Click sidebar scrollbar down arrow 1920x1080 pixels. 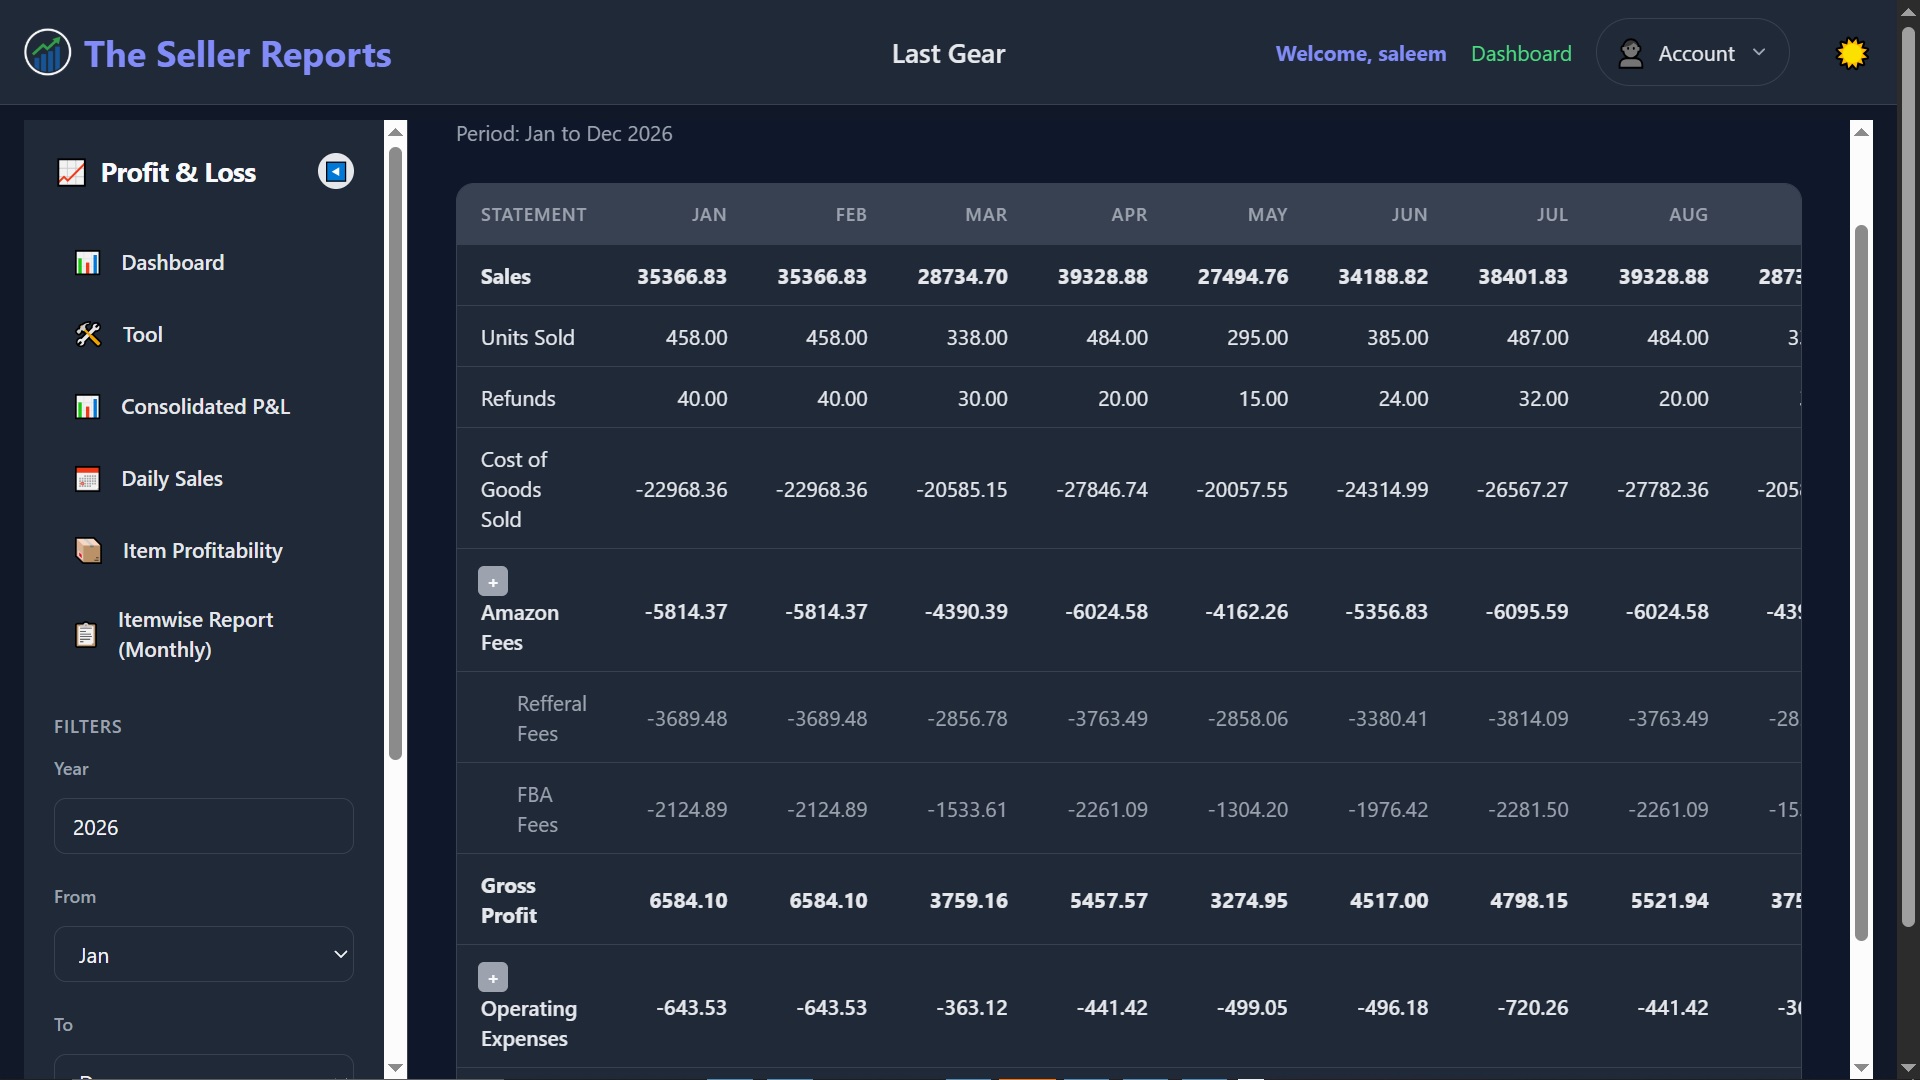tap(396, 1068)
